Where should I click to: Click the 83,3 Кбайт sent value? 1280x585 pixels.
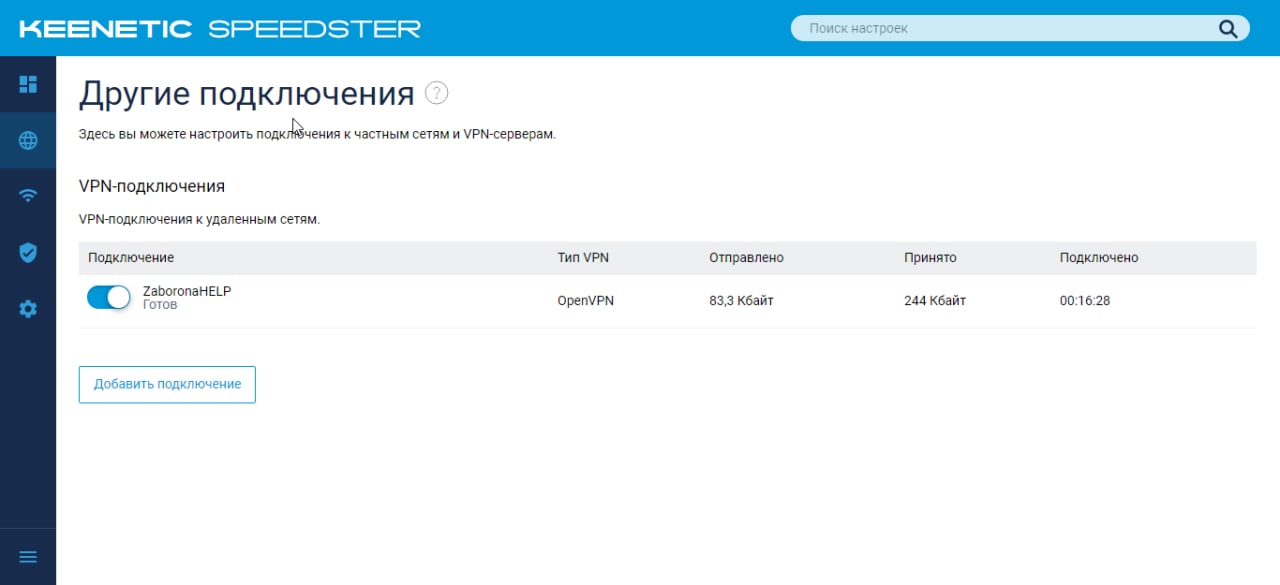(x=741, y=300)
